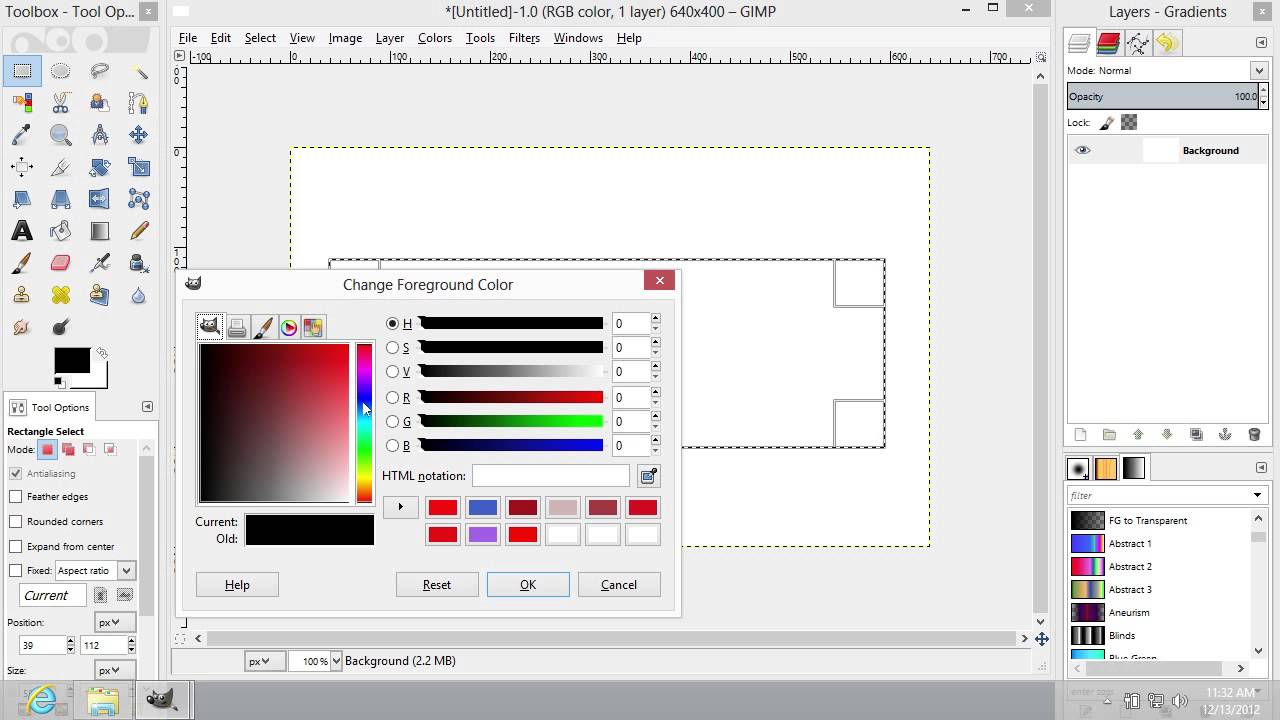Select the Abstract 2 gradient
The image size is (1280, 720).
click(1160, 566)
